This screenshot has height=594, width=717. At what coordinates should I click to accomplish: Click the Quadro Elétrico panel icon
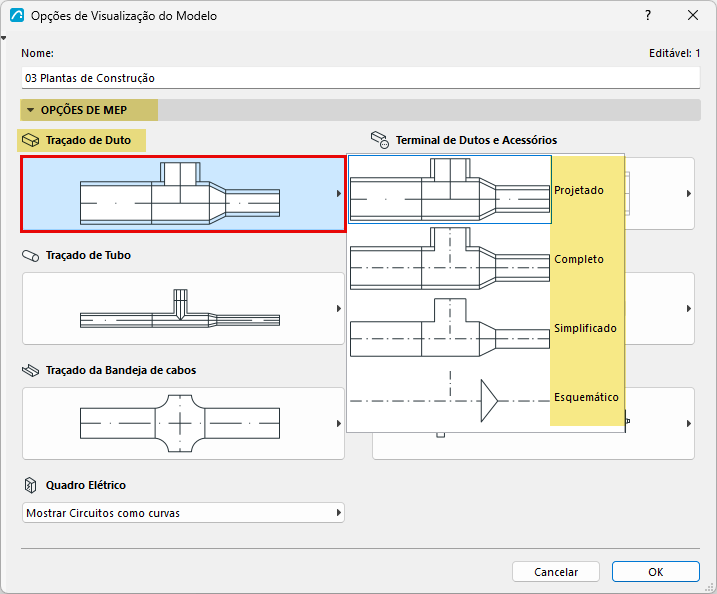[x=30, y=485]
